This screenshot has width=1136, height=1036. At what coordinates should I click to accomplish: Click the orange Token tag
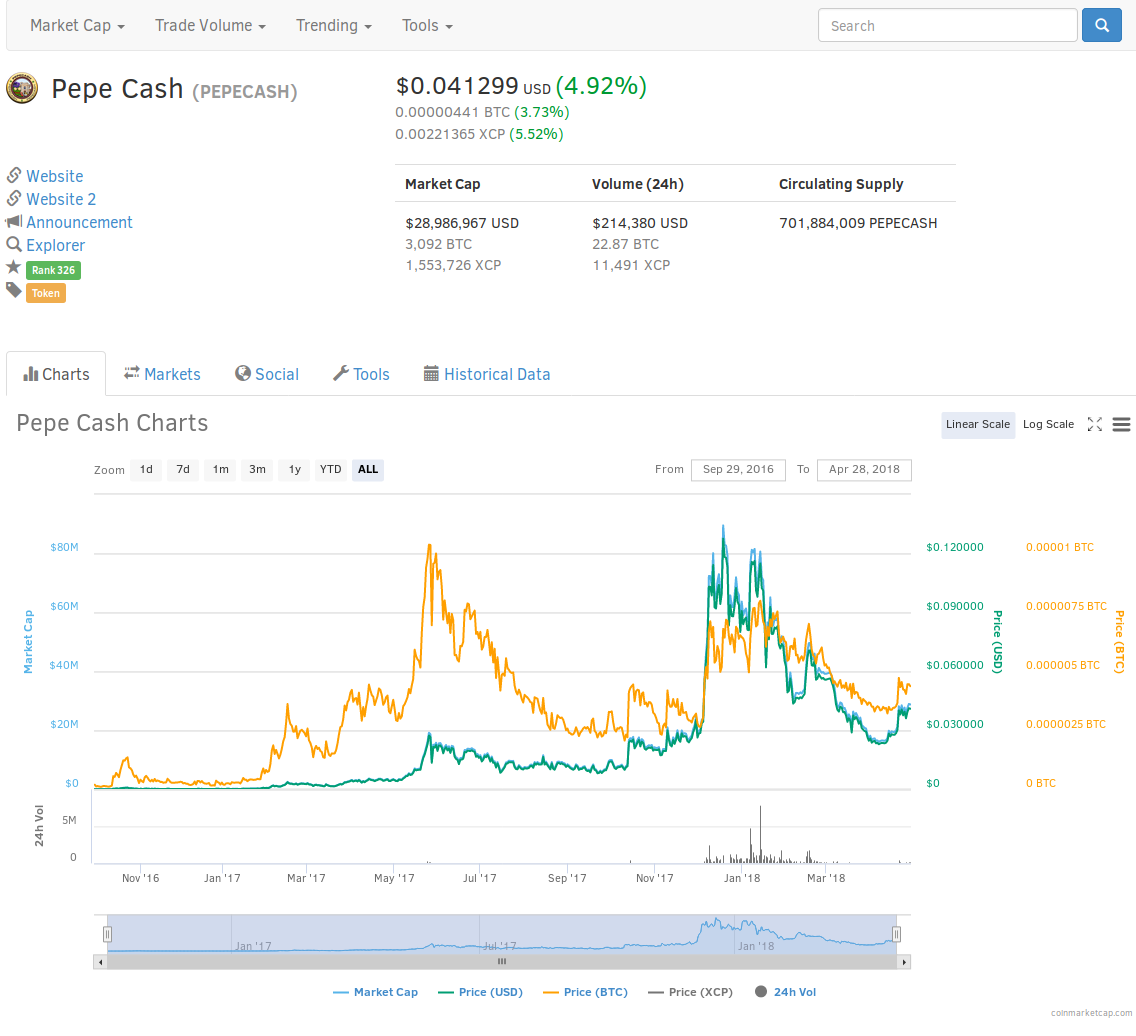46,293
